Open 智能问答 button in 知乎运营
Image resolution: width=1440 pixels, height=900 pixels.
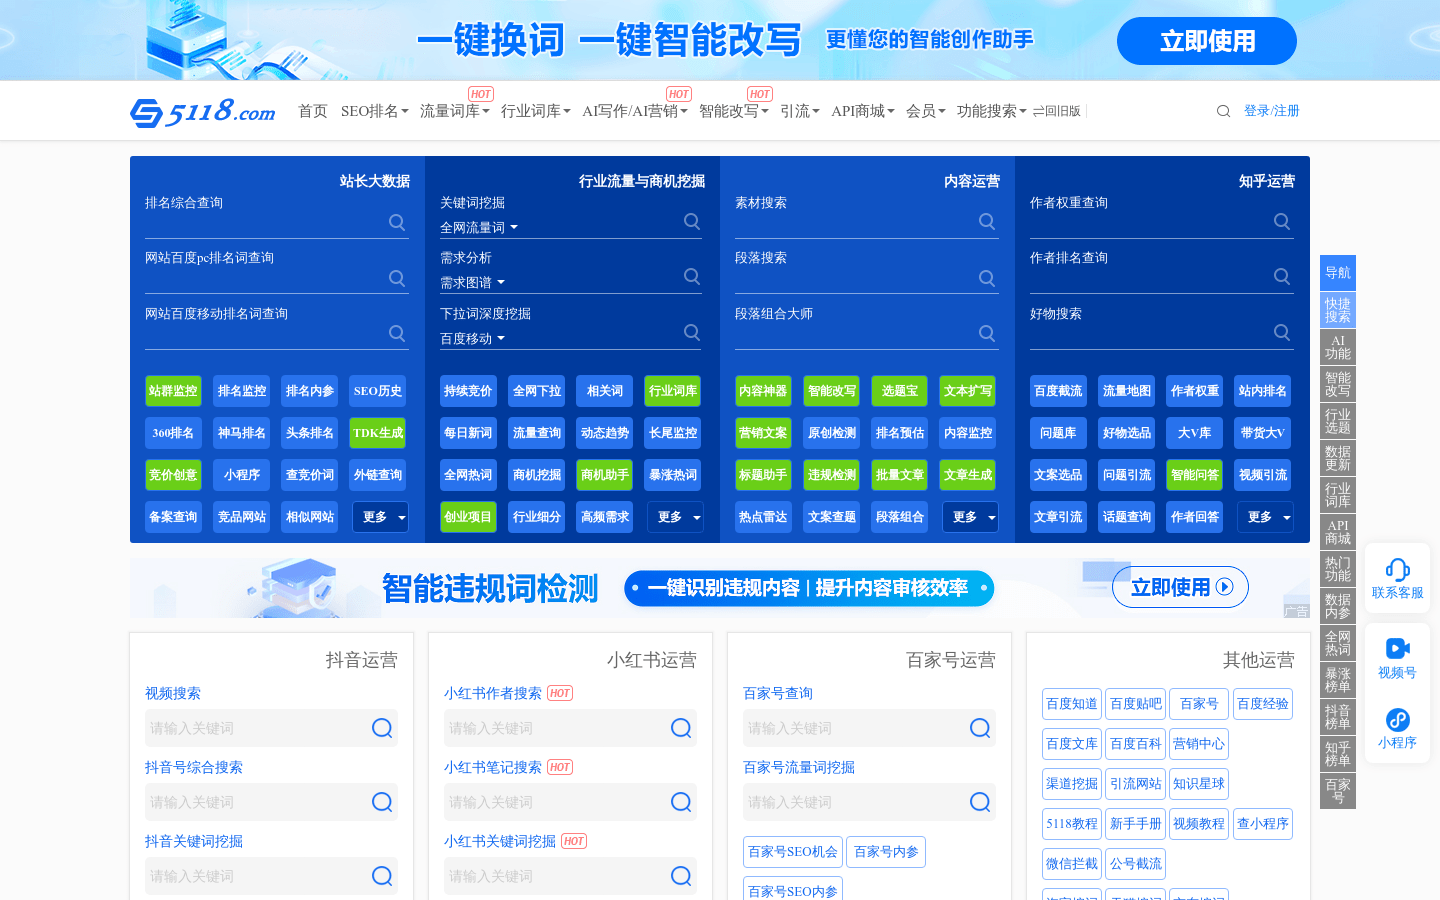click(x=1194, y=475)
